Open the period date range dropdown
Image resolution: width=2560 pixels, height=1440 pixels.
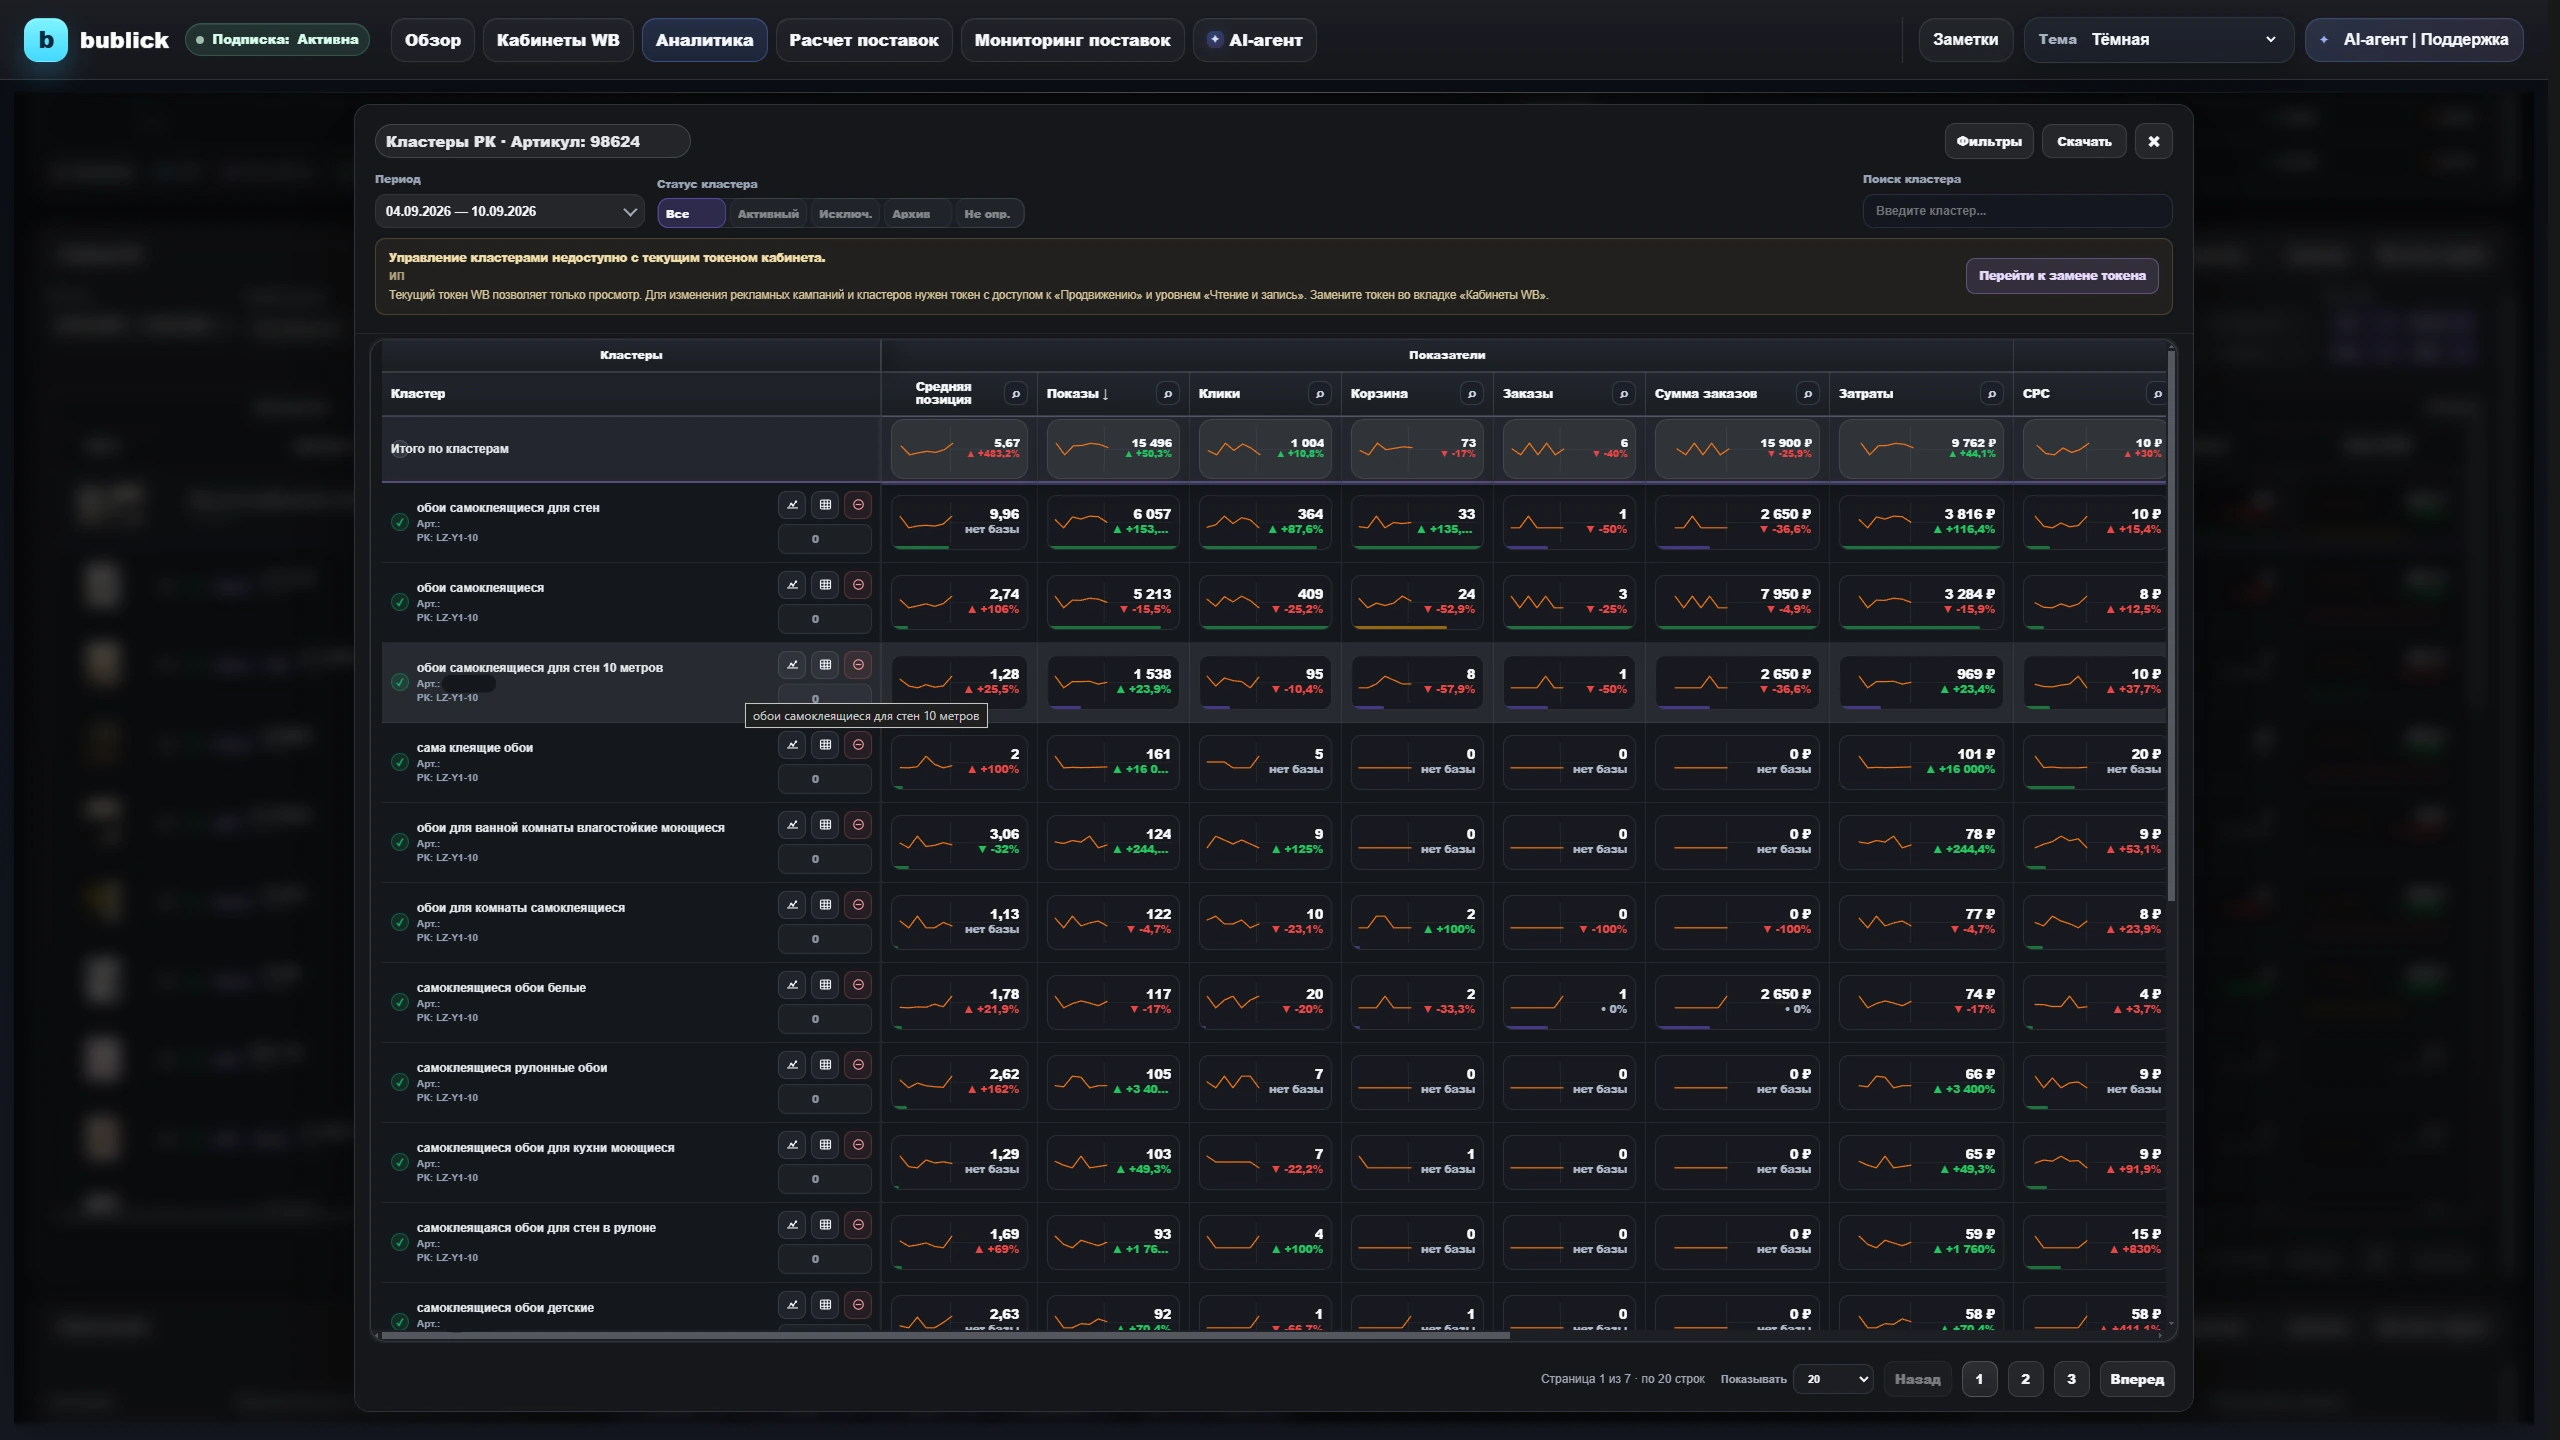[510, 211]
